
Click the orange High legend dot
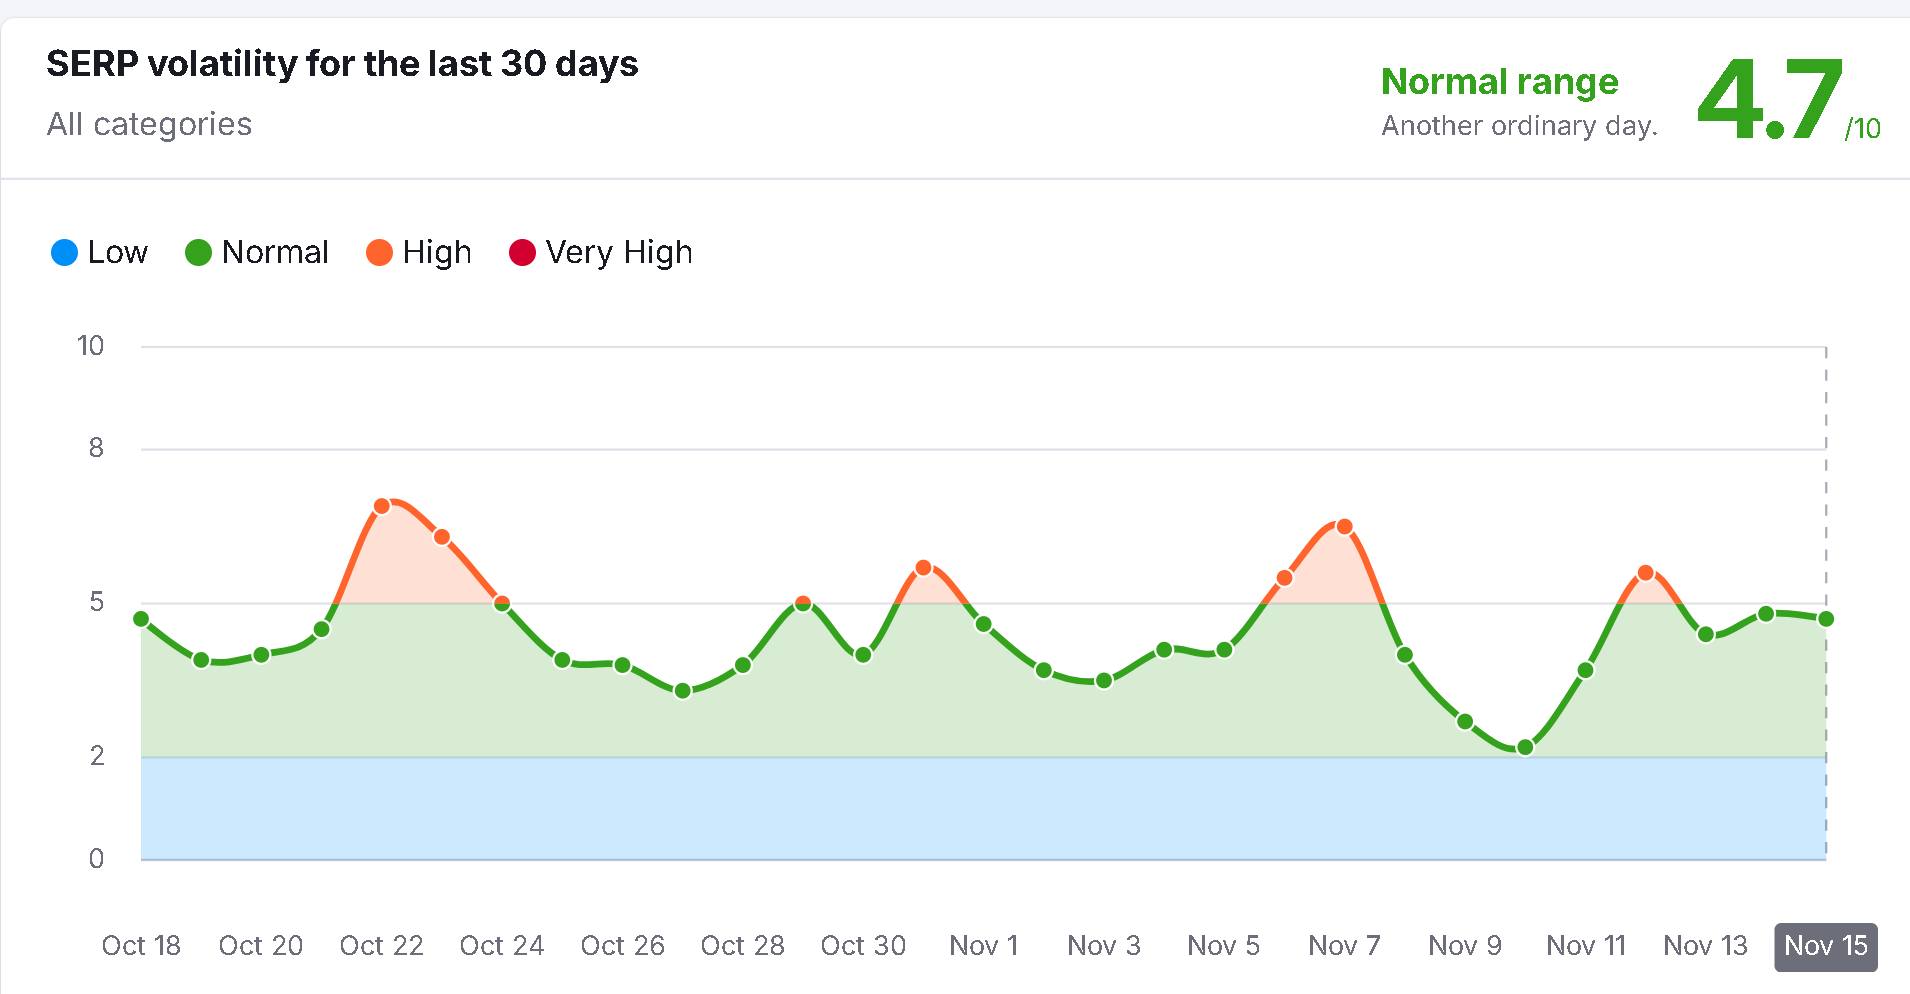[x=379, y=252]
